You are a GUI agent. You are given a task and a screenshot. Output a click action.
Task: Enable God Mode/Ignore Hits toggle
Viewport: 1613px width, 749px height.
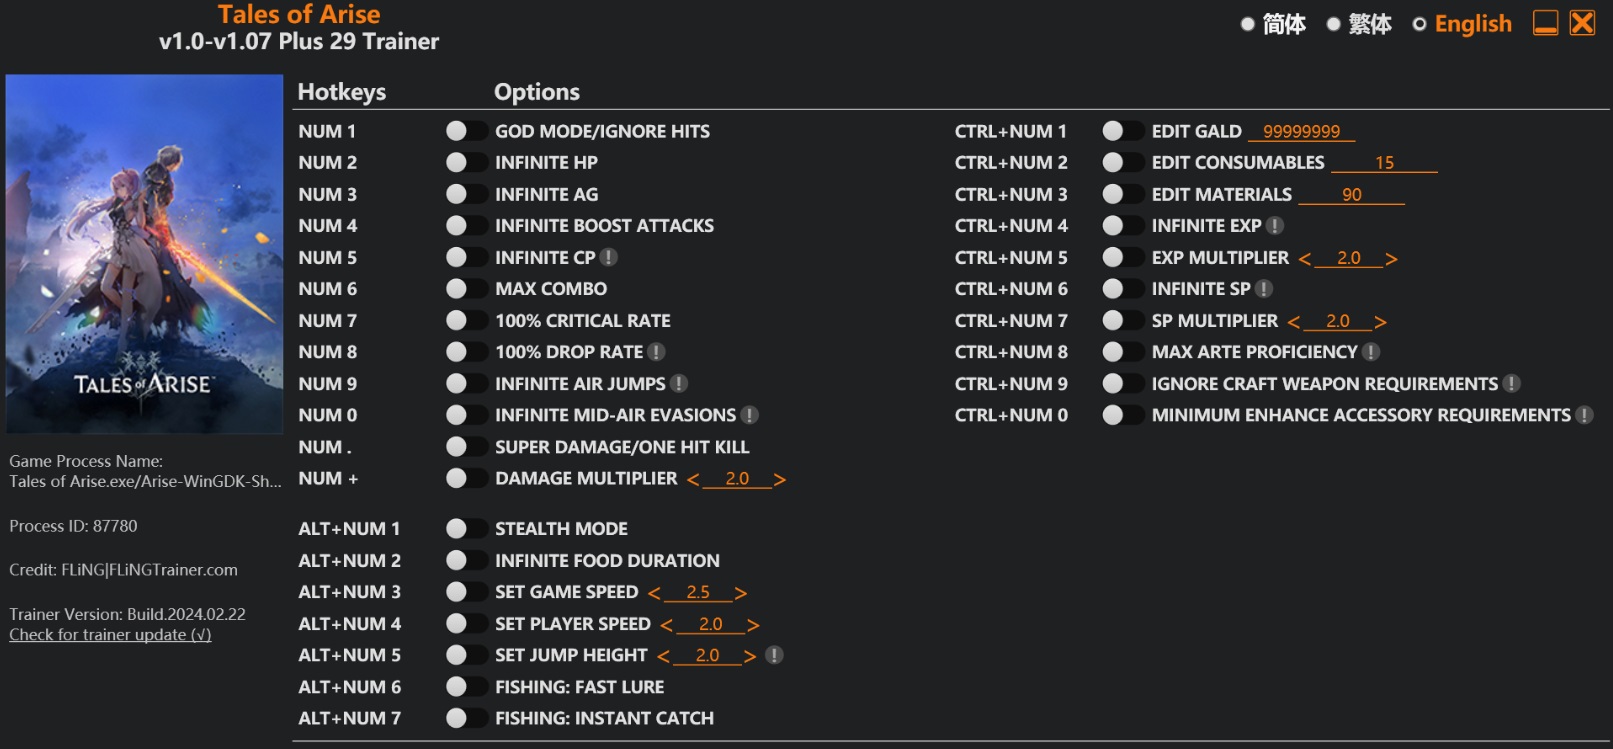point(465,131)
